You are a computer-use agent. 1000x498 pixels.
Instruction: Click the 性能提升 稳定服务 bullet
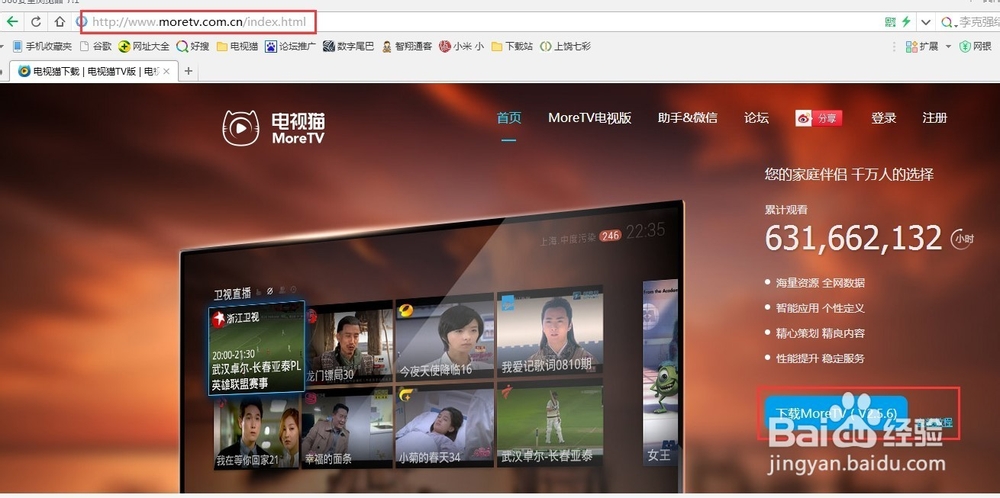coord(820,358)
